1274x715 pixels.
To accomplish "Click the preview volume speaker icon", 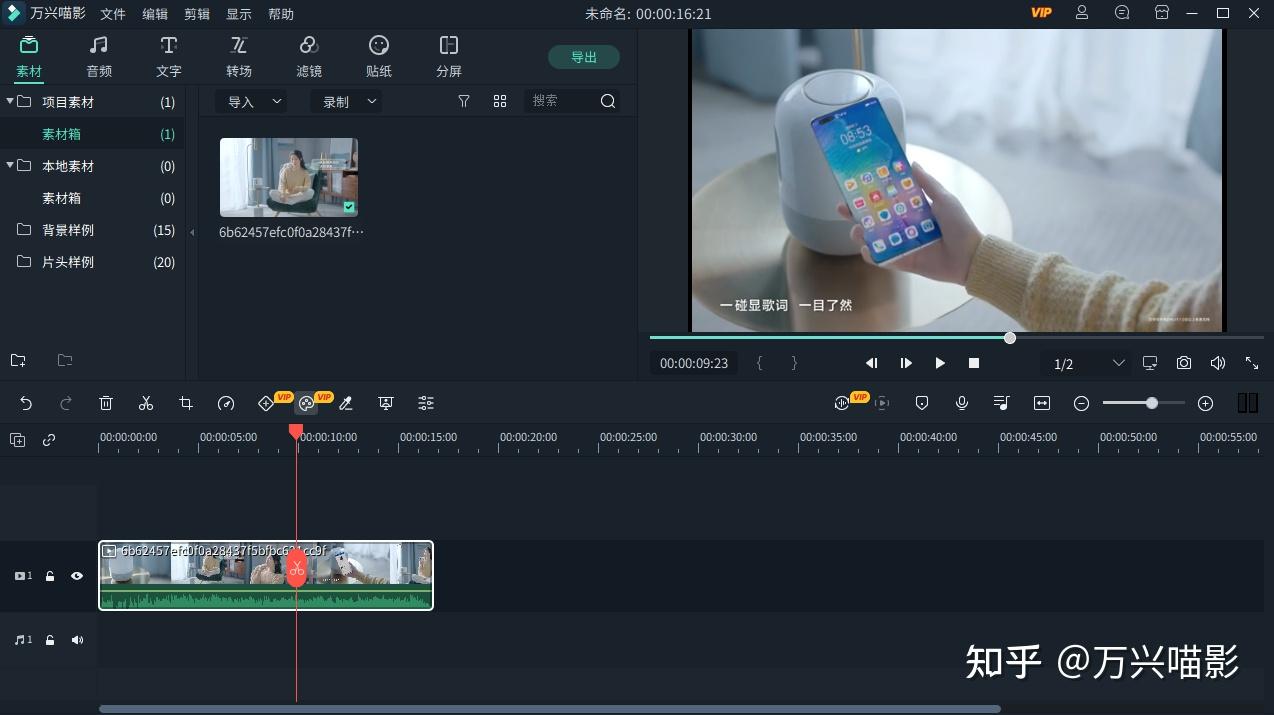I will point(1218,363).
